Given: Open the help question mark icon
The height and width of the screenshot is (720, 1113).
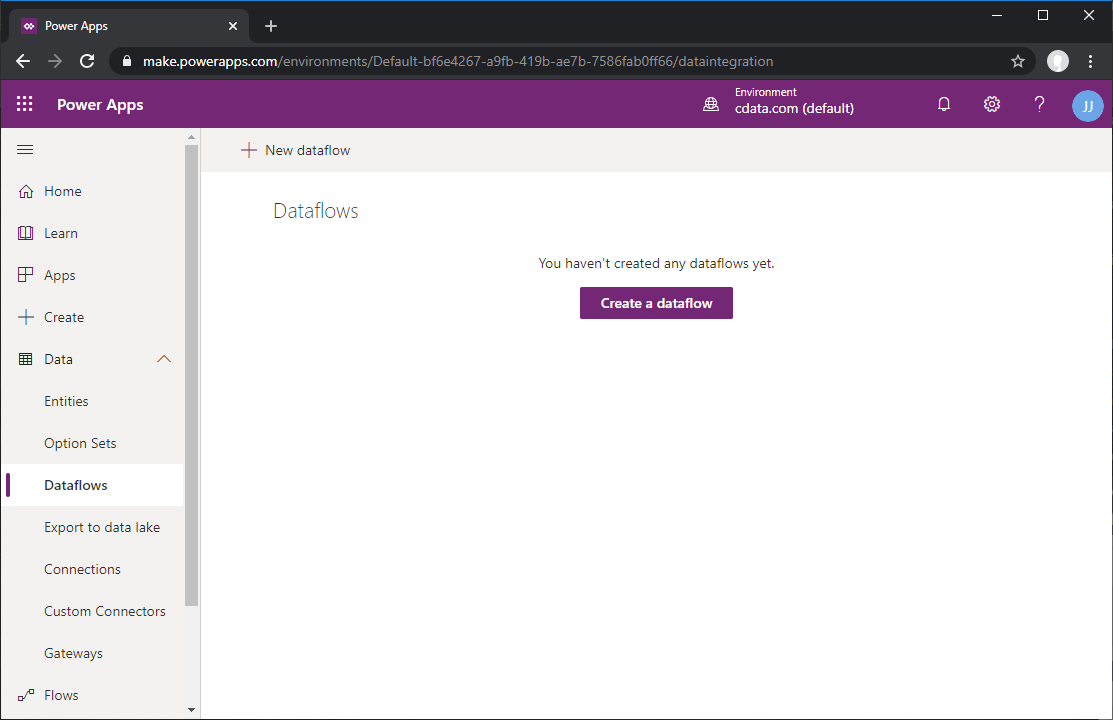Looking at the screenshot, I should (x=1039, y=104).
